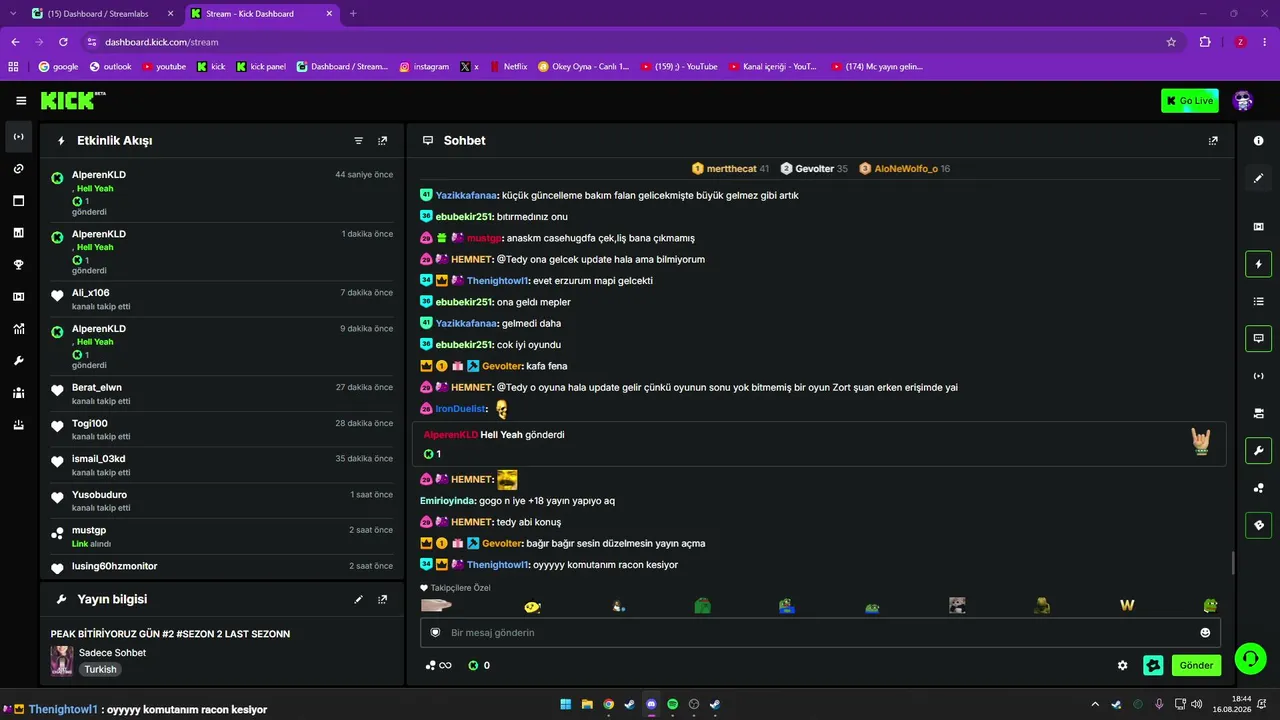Reload the page

63,42
